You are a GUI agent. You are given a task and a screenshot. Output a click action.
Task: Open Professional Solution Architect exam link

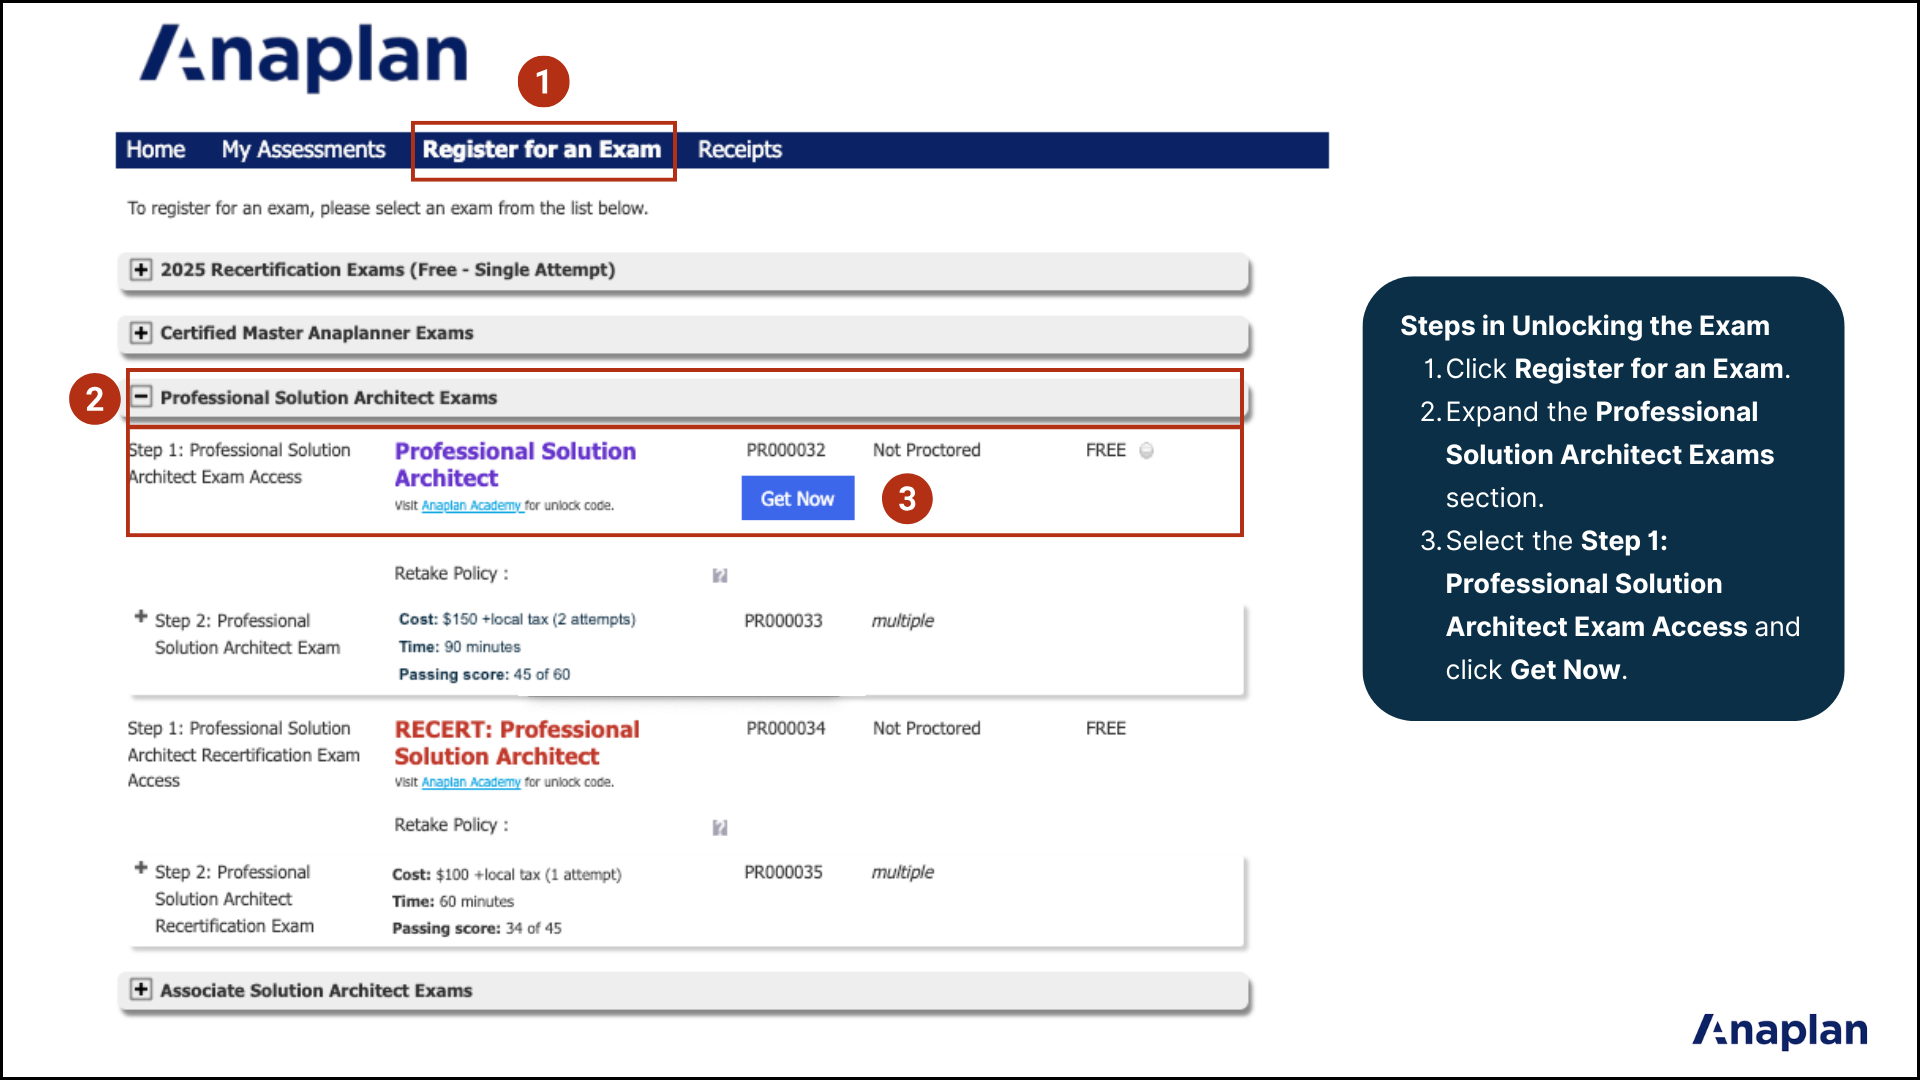click(515, 465)
